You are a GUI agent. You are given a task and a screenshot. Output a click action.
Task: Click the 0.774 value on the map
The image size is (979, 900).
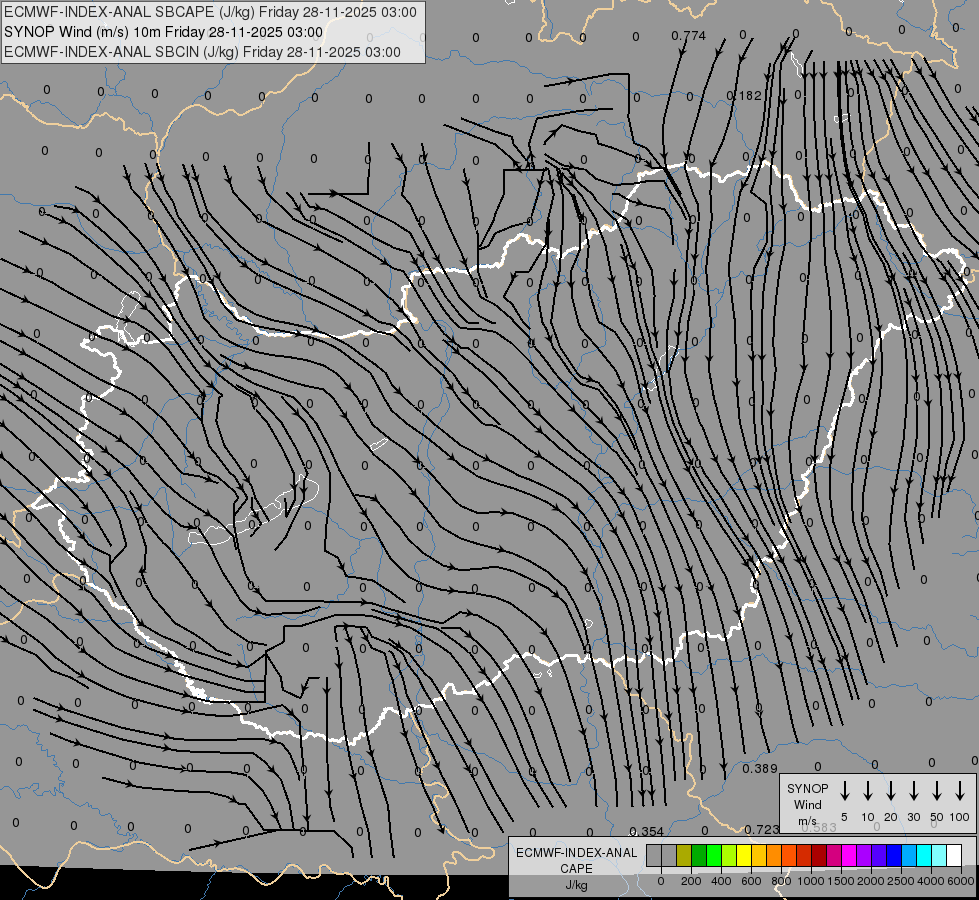pyautogui.click(x=689, y=36)
